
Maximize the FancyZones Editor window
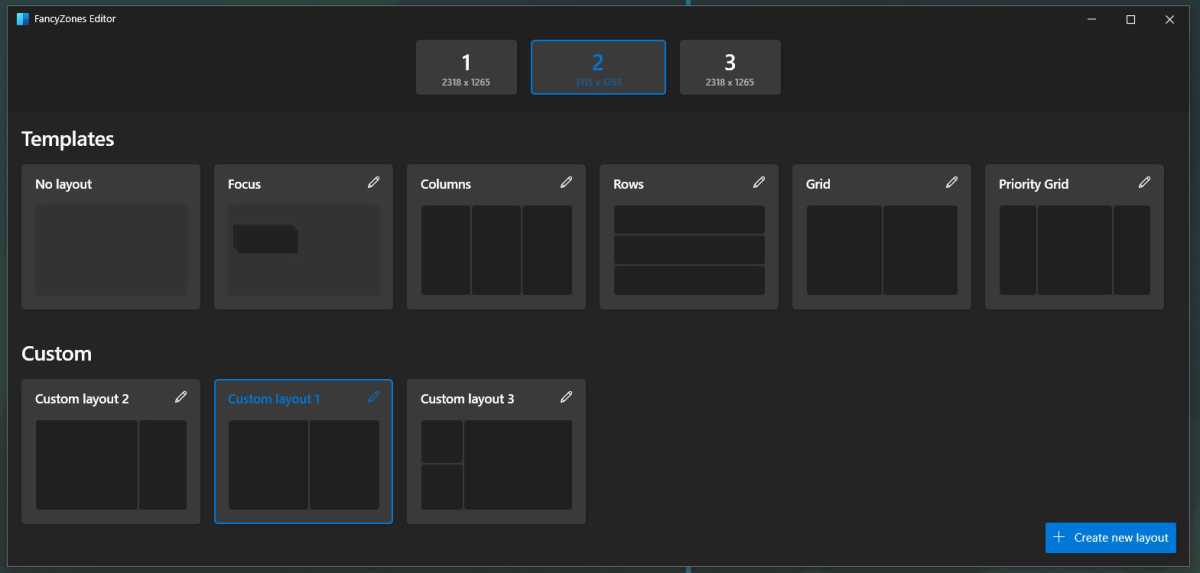click(1131, 19)
